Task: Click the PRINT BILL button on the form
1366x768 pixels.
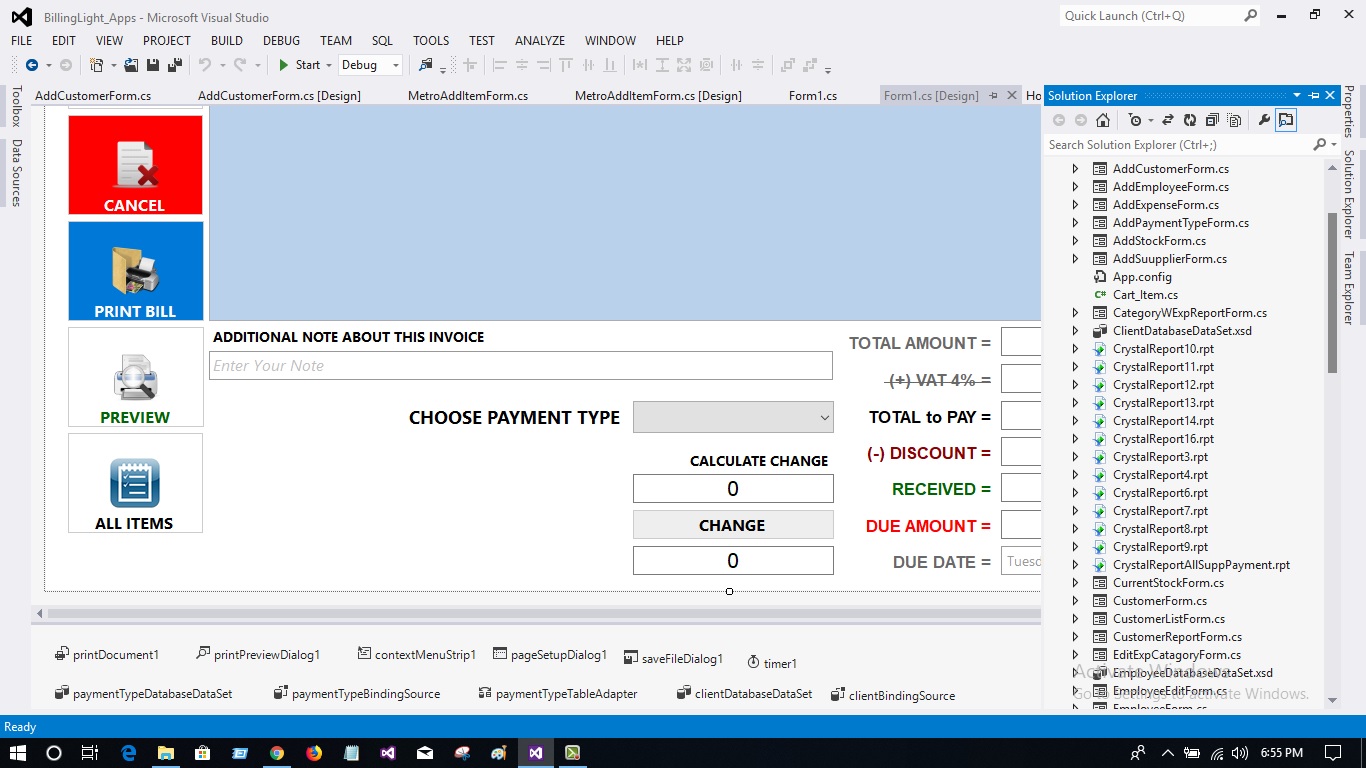Action: 135,271
